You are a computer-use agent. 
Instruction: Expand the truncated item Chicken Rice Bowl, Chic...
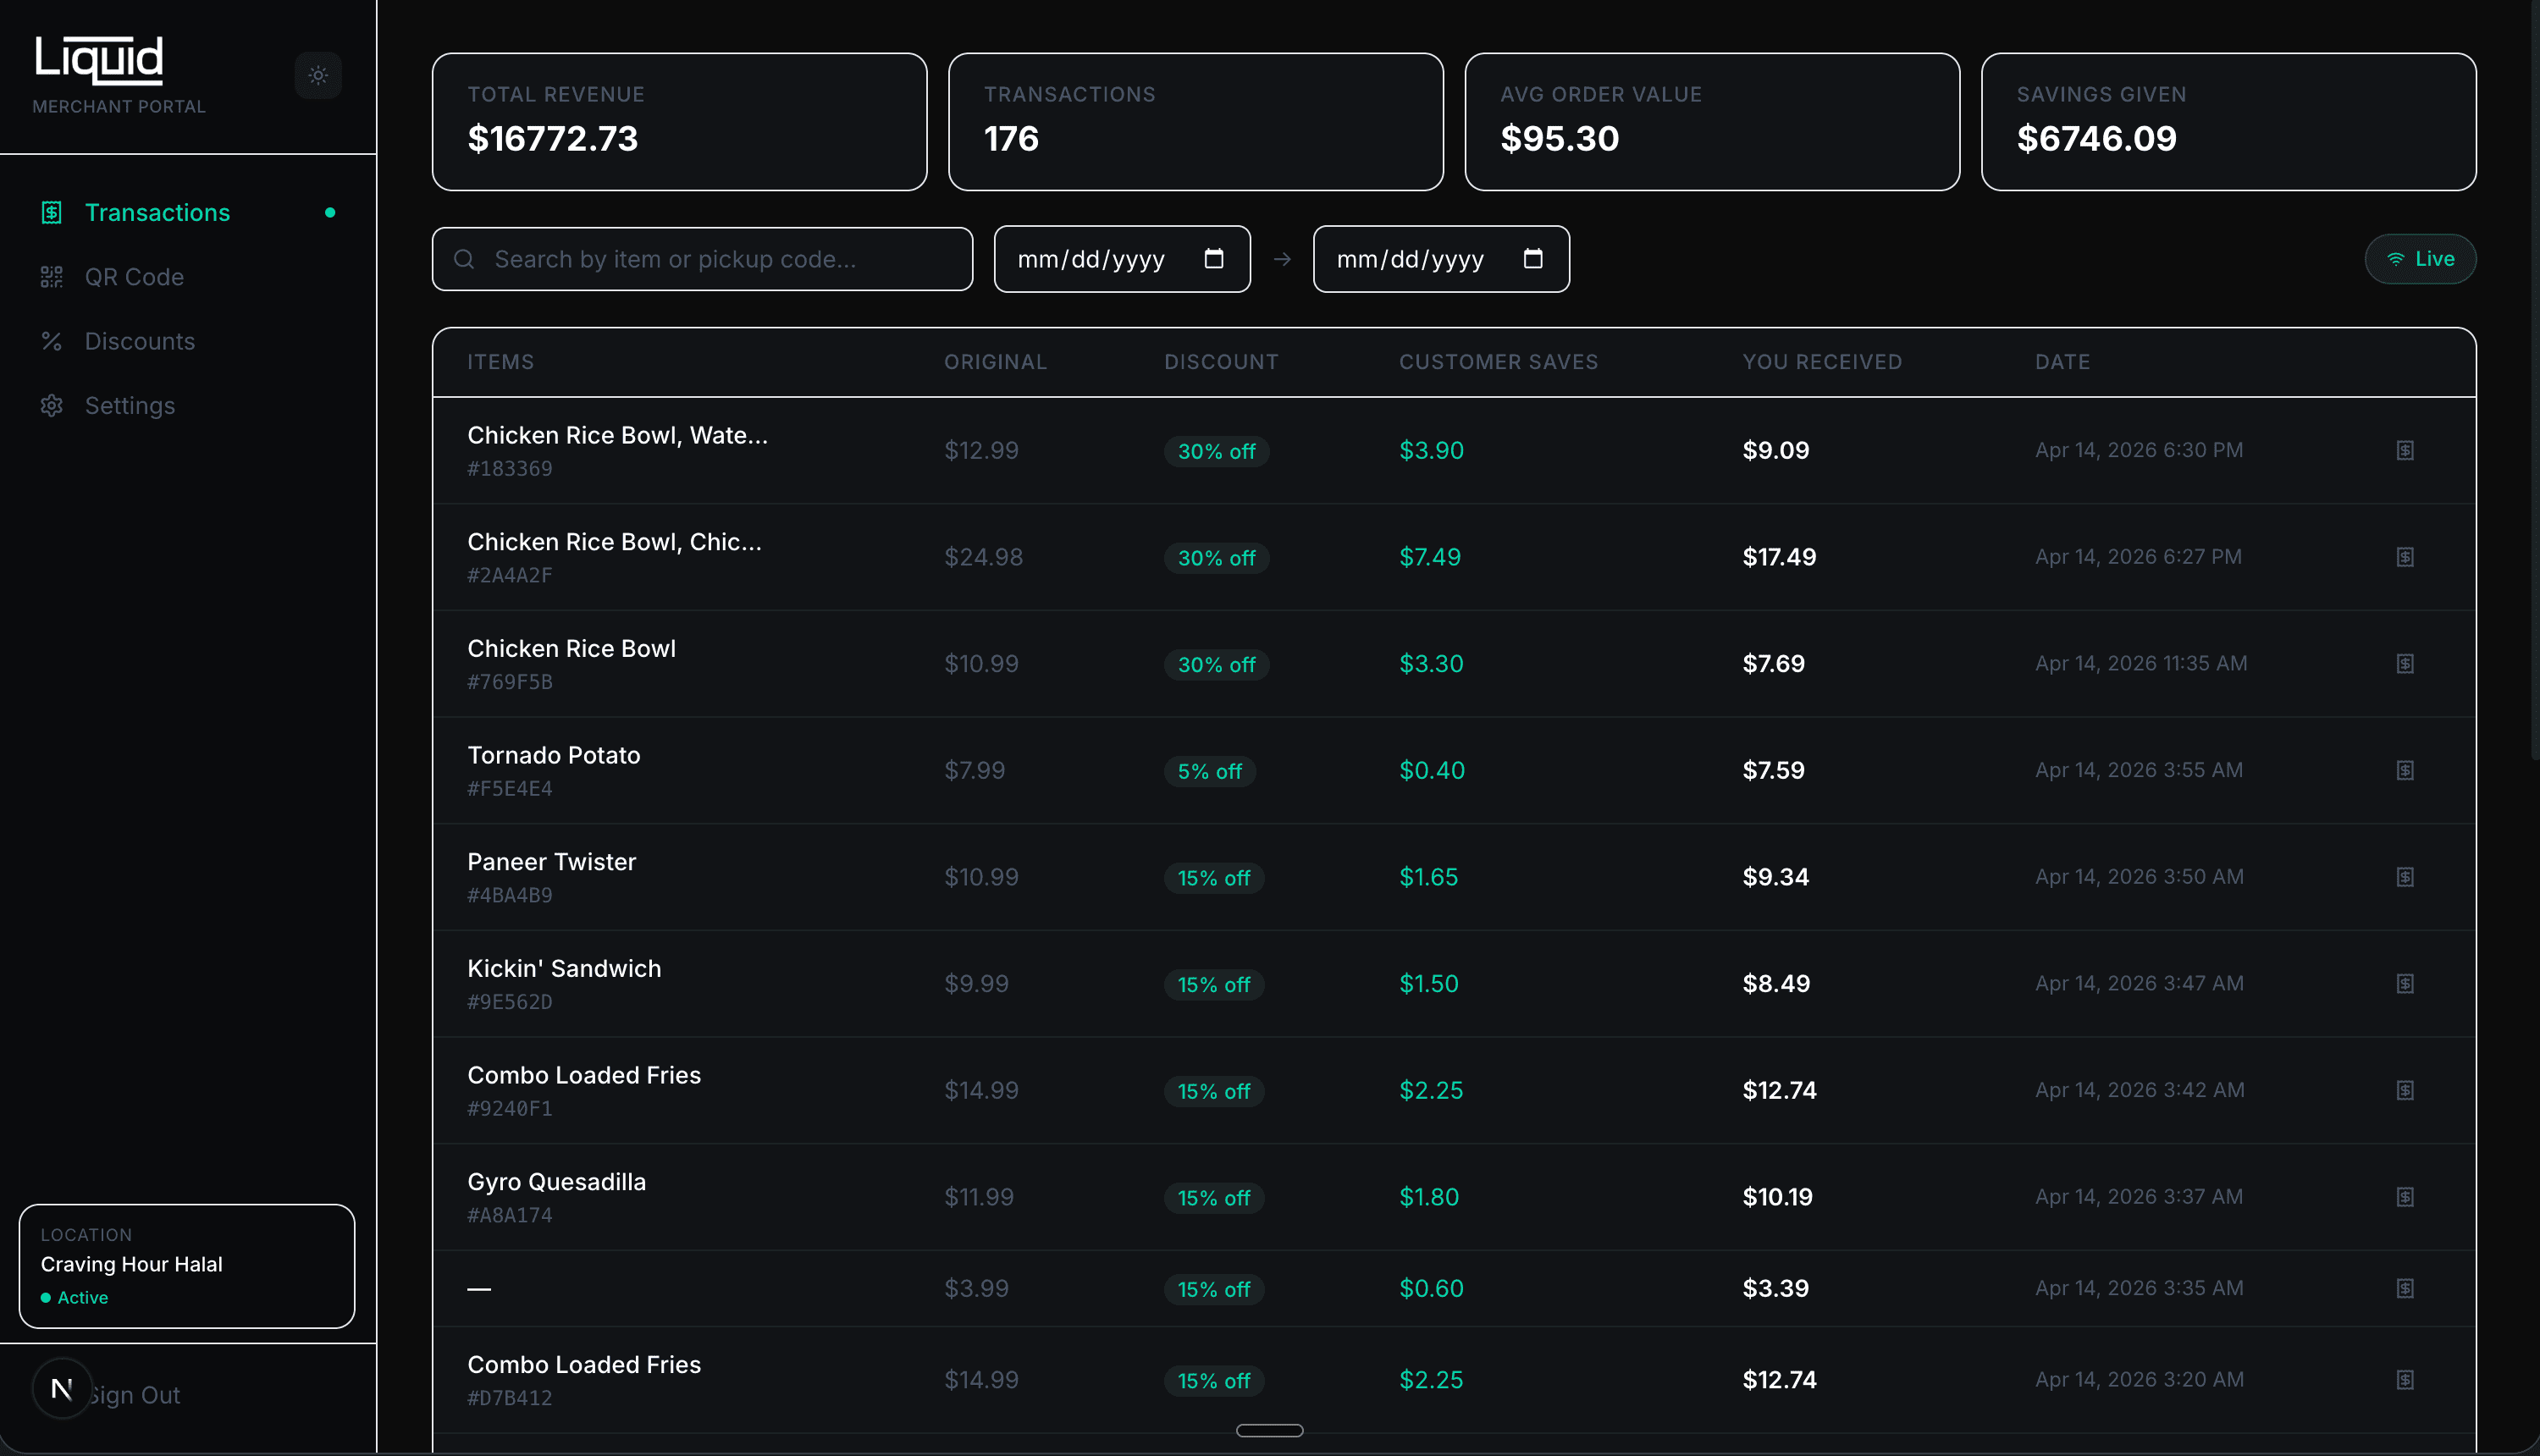[x=614, y=541]
